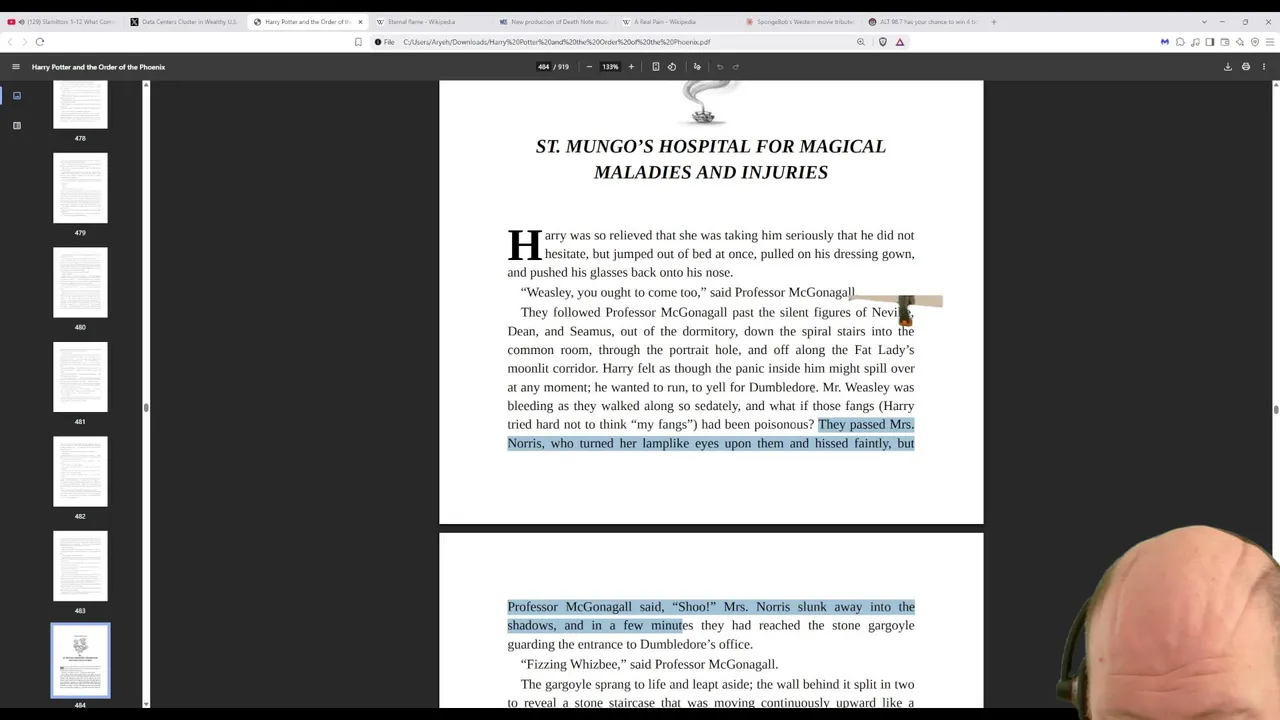Open the PDF viewer more actions menu

pos(1264,67)
